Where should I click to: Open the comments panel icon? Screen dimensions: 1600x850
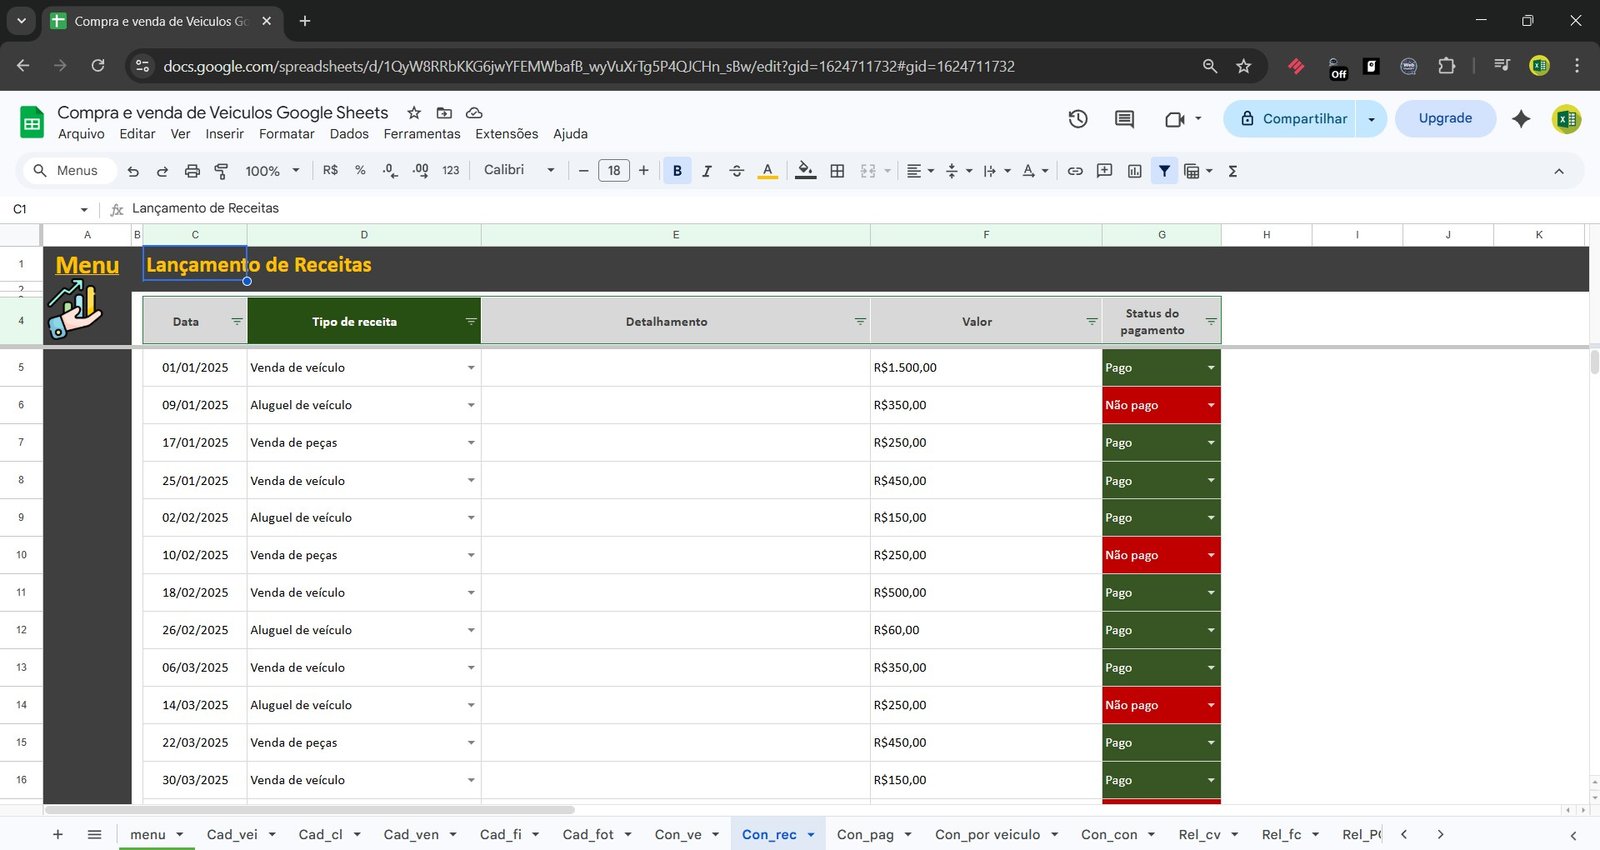click(1124, 119)
